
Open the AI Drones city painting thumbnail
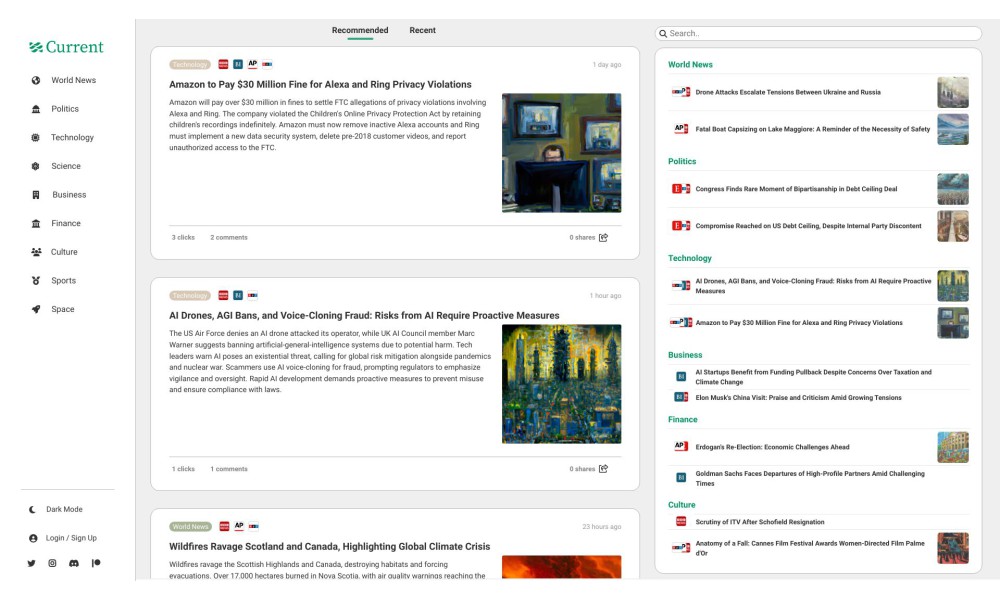point(561,384)
